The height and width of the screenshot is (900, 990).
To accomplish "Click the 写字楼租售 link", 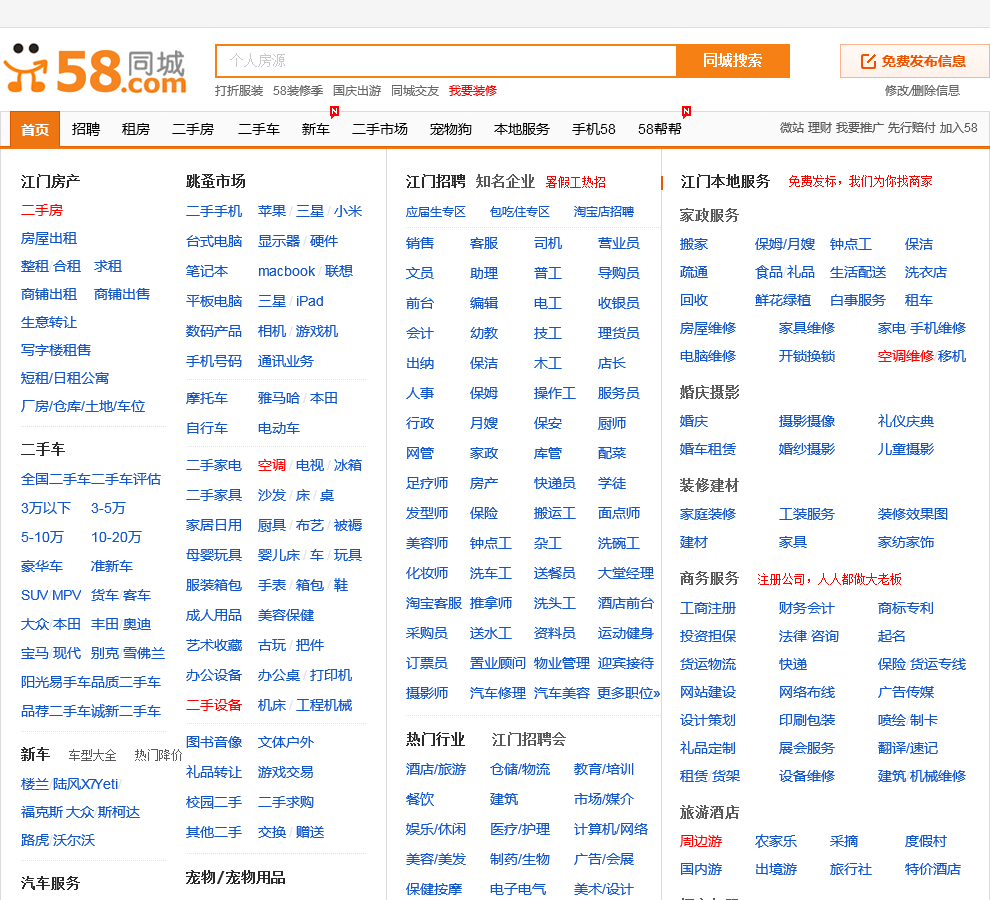I will click(x=56, y=350).
